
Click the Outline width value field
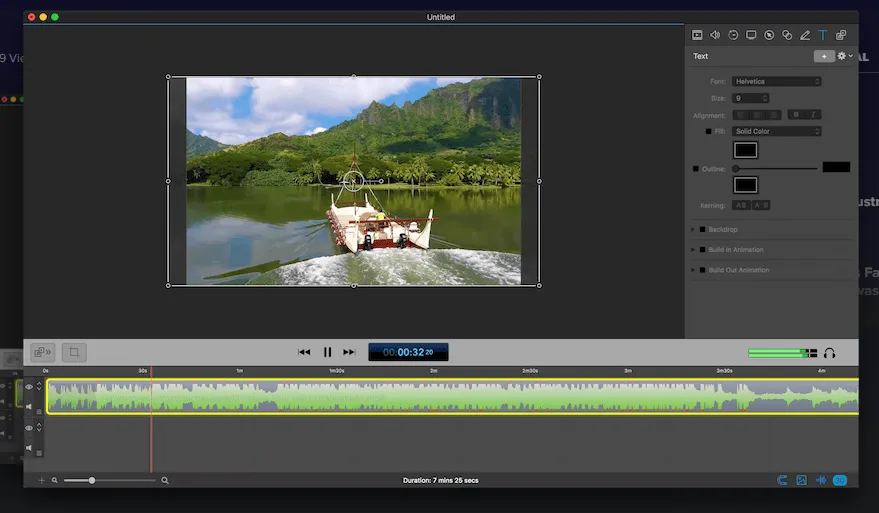836,167
